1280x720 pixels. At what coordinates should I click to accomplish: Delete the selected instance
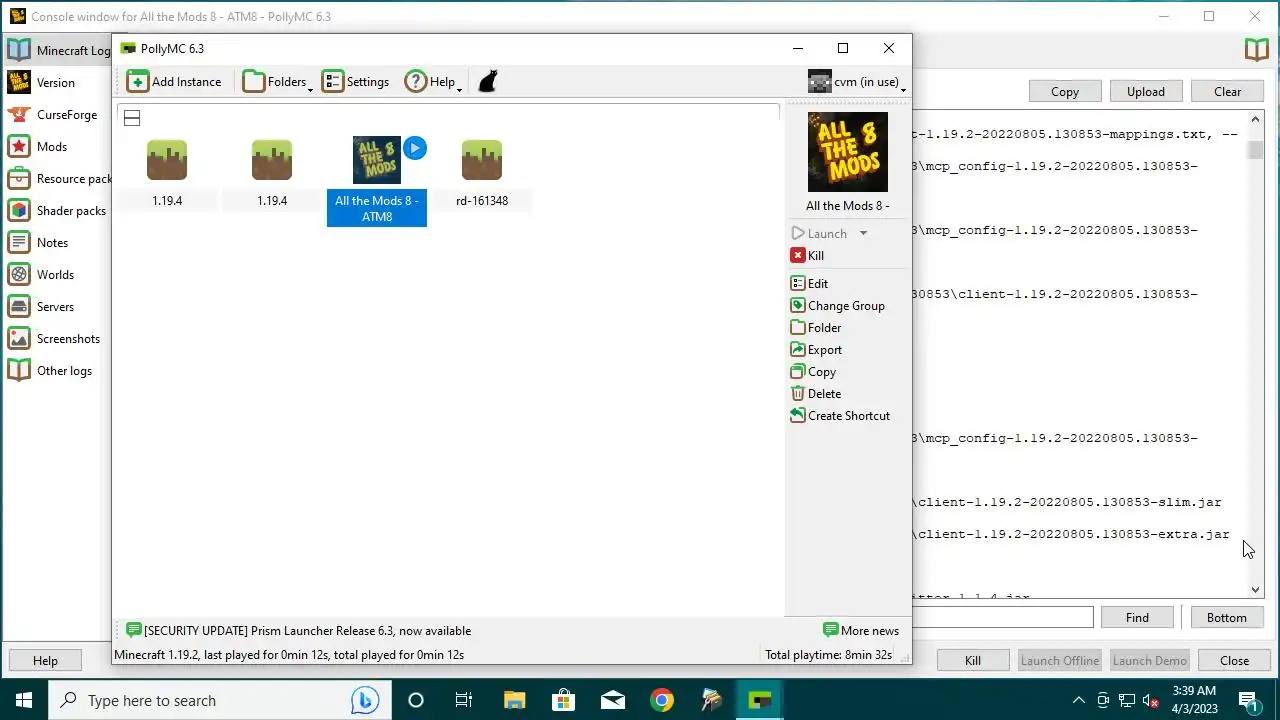tap(816, 394)
